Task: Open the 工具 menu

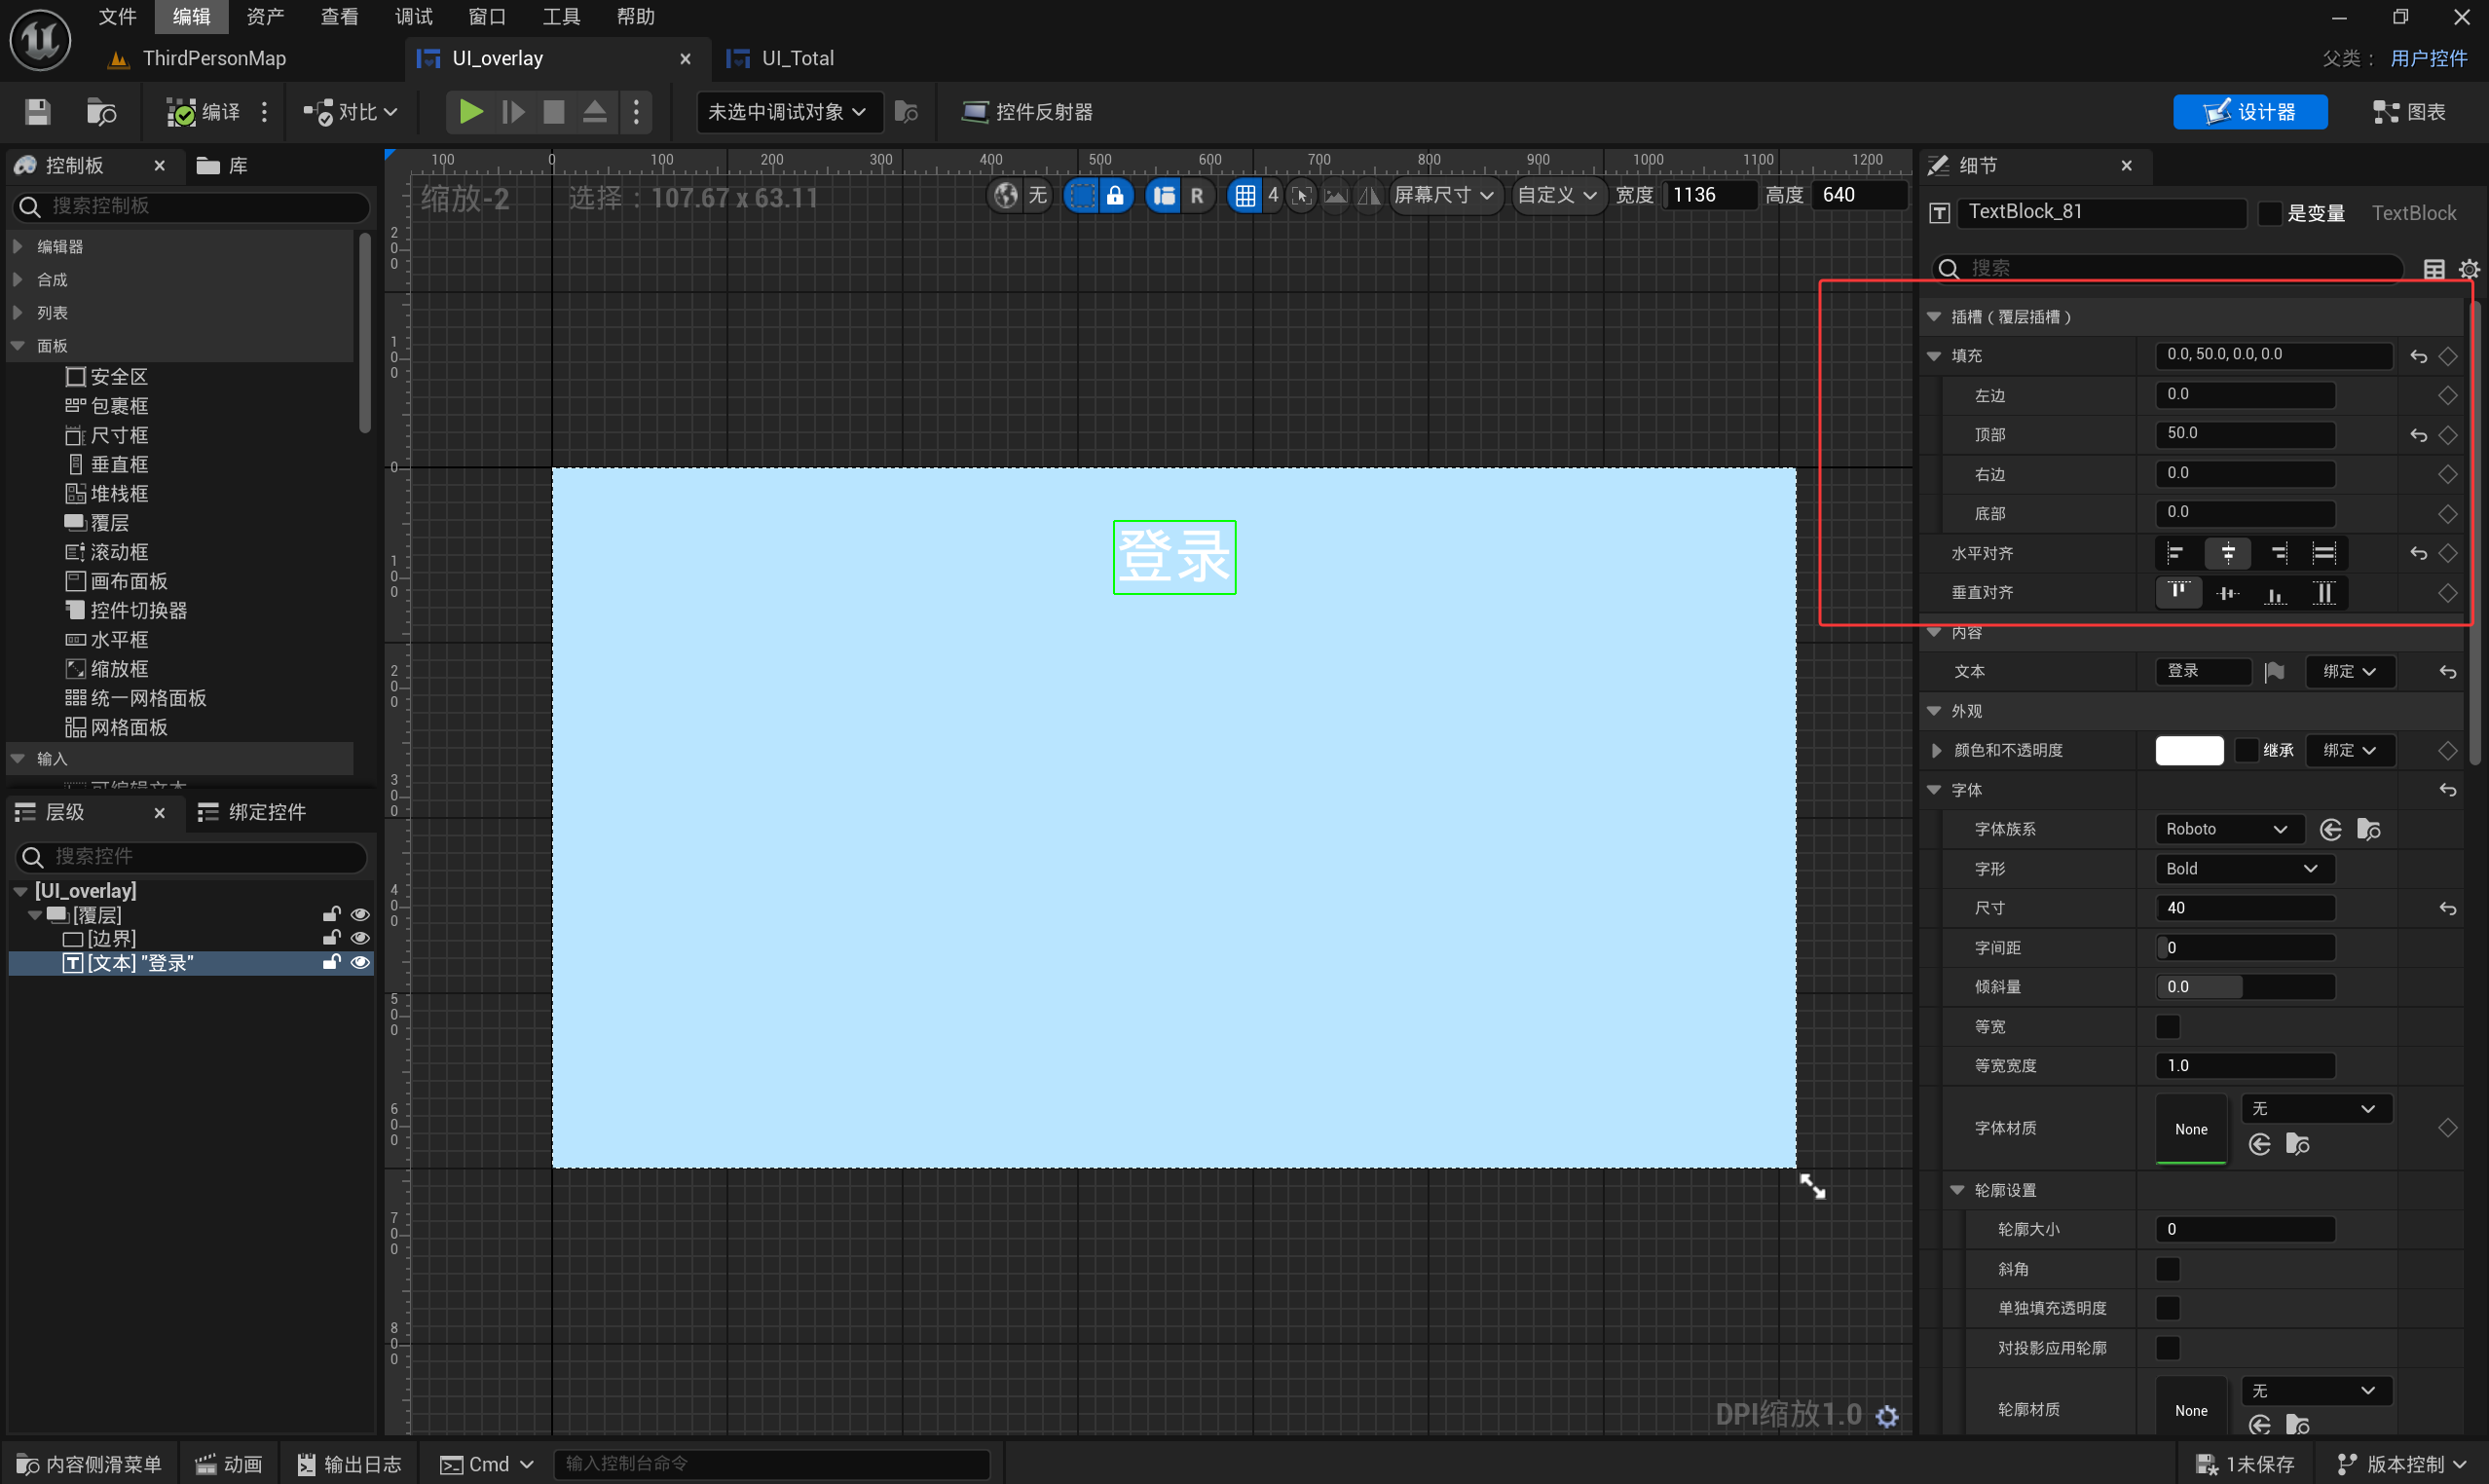Action: [x=562, y=16]
